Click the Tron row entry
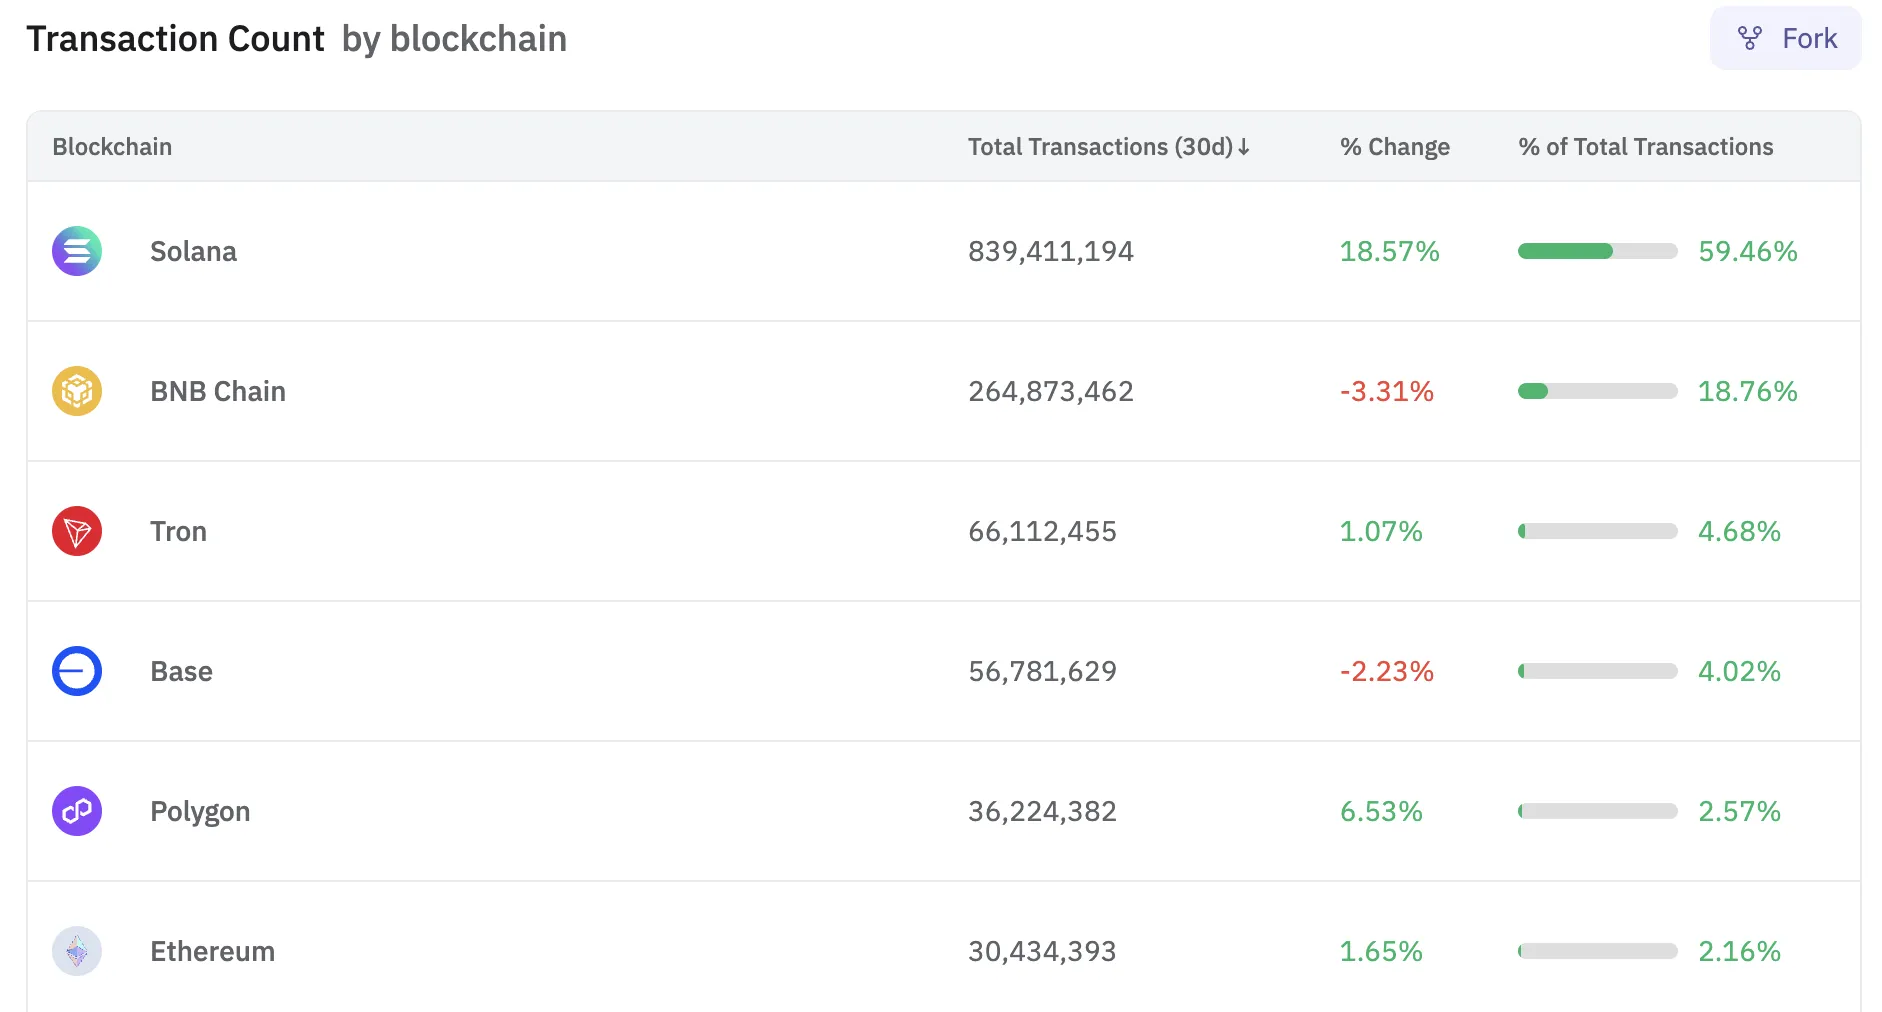 coord(178,531)
